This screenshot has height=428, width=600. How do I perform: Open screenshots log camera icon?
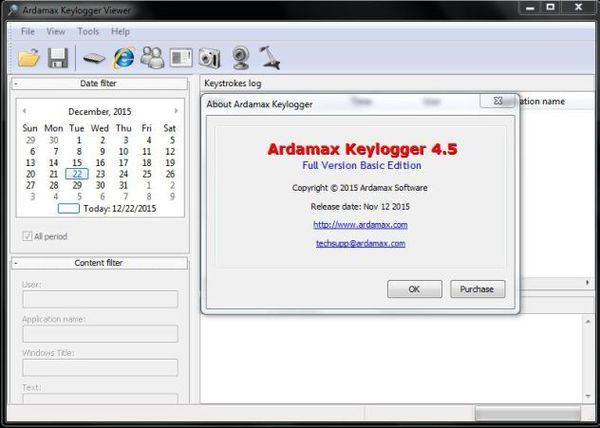(209, 59)
